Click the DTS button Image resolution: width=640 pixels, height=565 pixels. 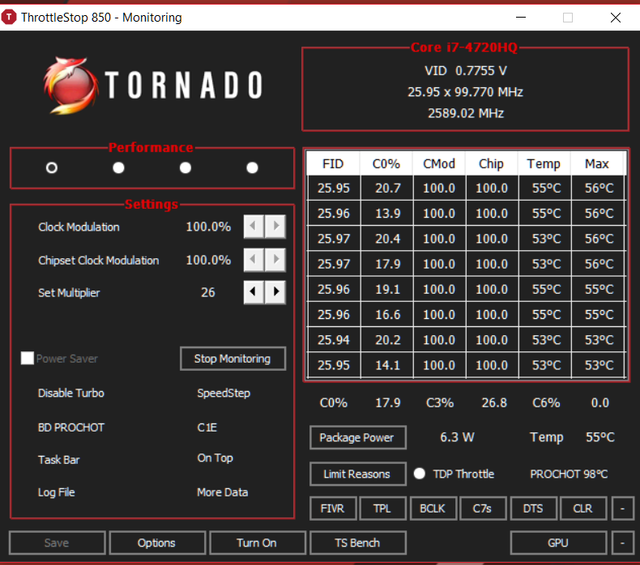[533, 508]
